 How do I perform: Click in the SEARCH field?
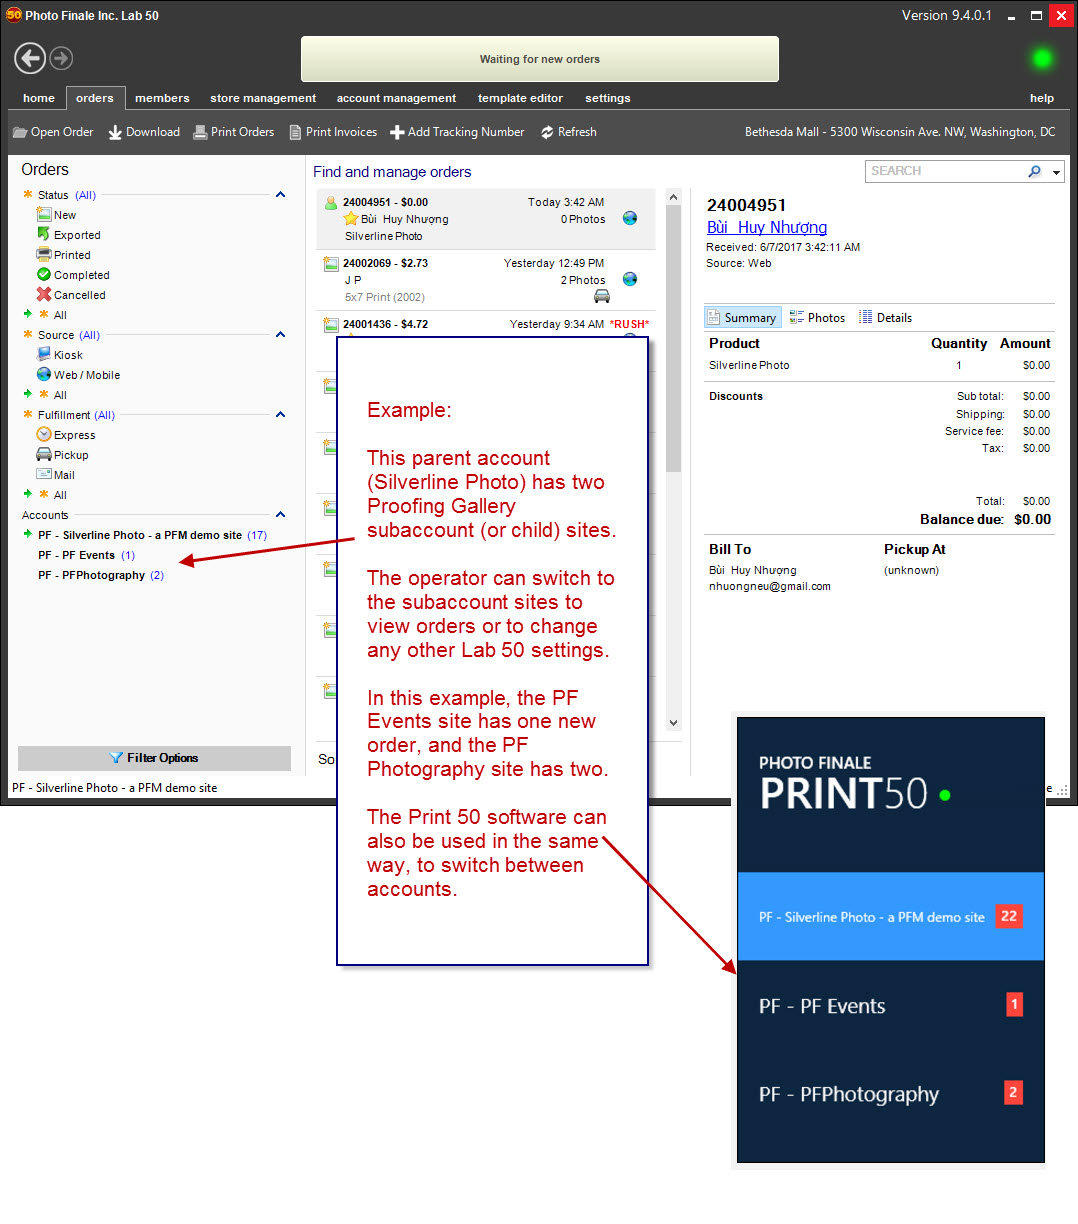[x=946, y=171]
